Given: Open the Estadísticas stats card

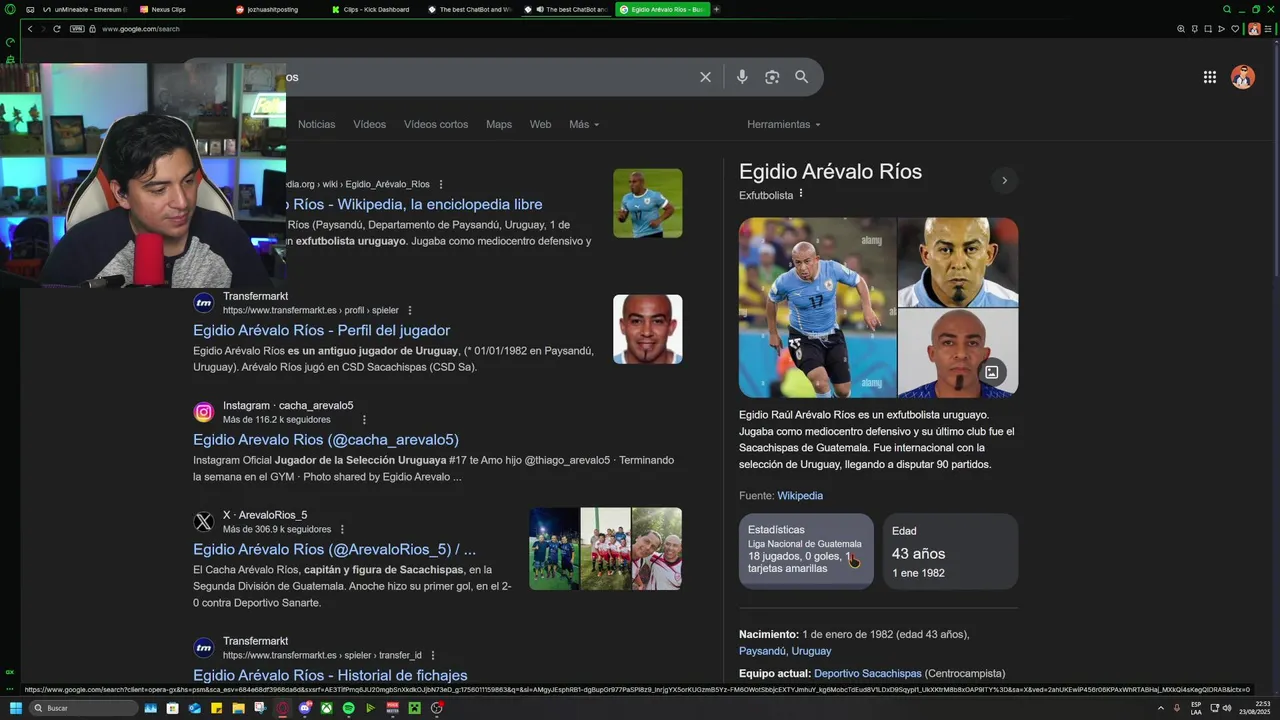Looking at the screenshot, I should [806, 551].
